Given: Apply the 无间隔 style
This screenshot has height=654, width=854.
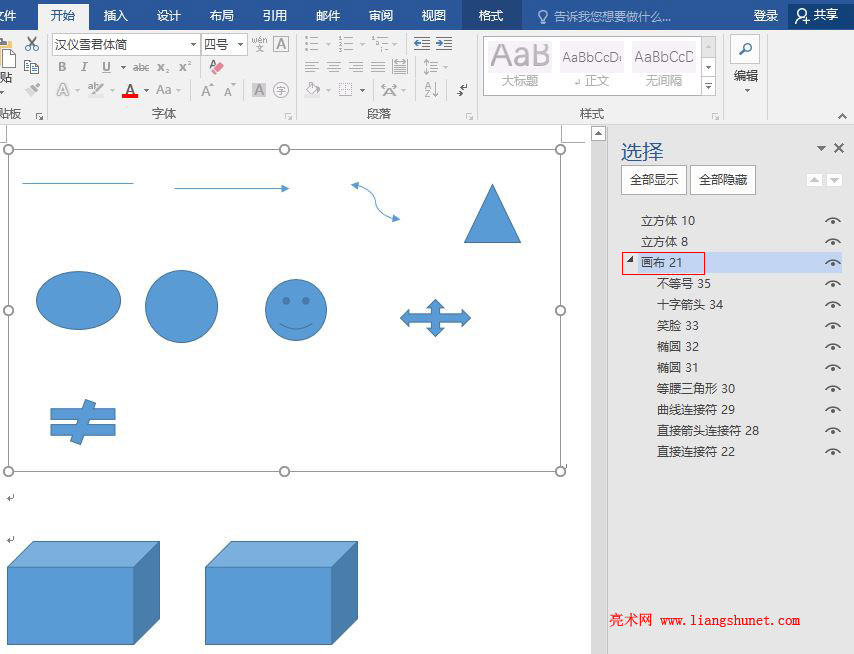Looking at the screenshot, I should coord(663,65).
